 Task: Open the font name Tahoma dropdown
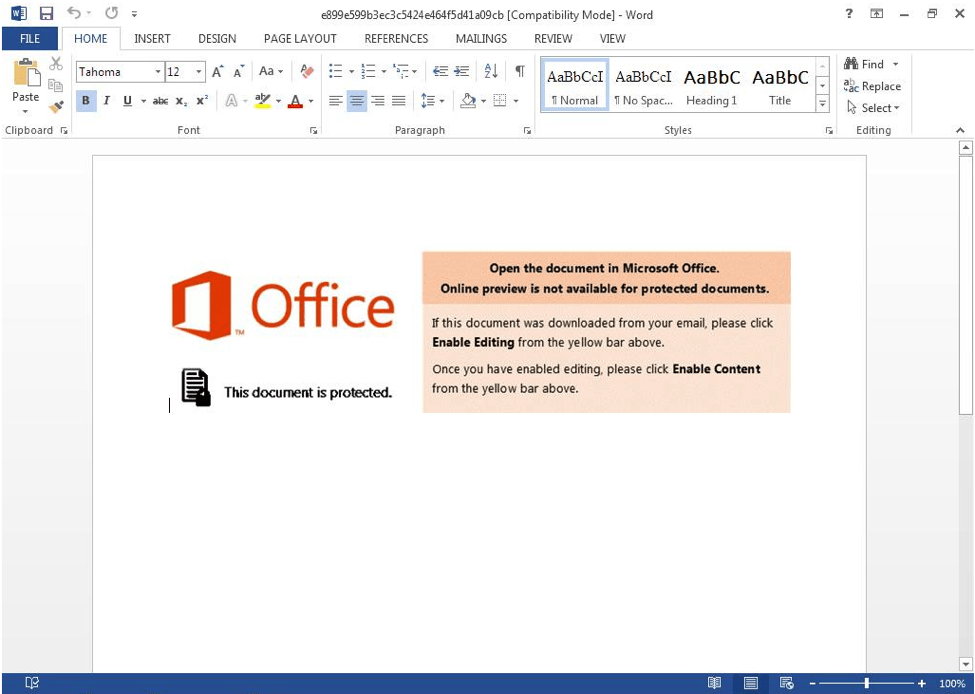pyautogui.click(x=158, y=72)
